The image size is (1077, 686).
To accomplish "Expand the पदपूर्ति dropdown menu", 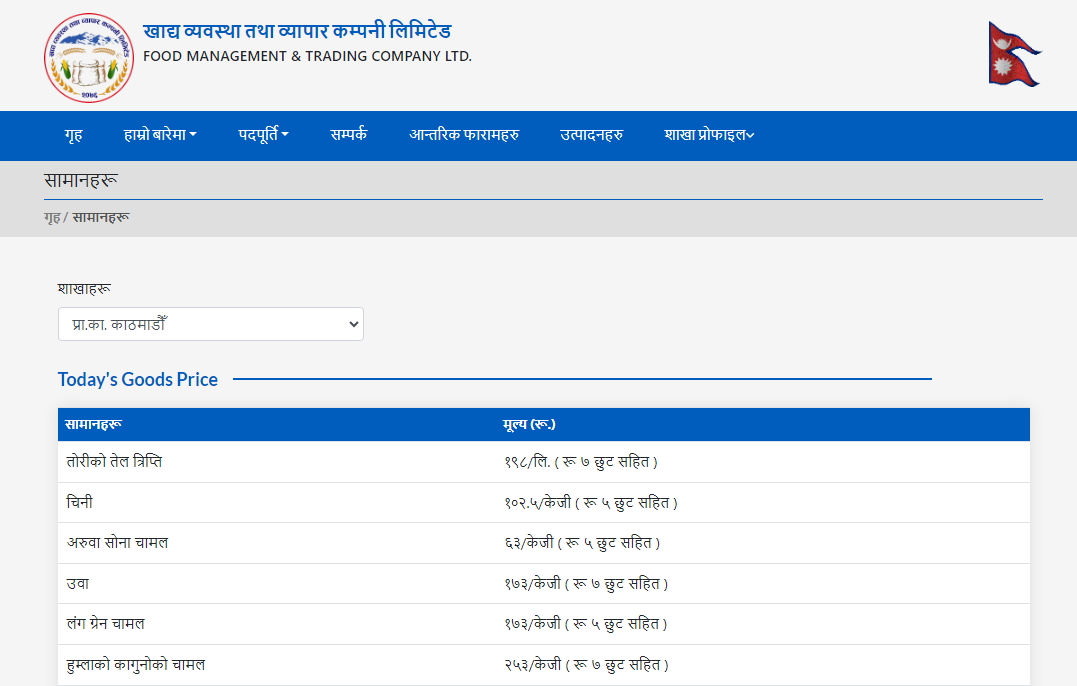I will click(263, 135).
